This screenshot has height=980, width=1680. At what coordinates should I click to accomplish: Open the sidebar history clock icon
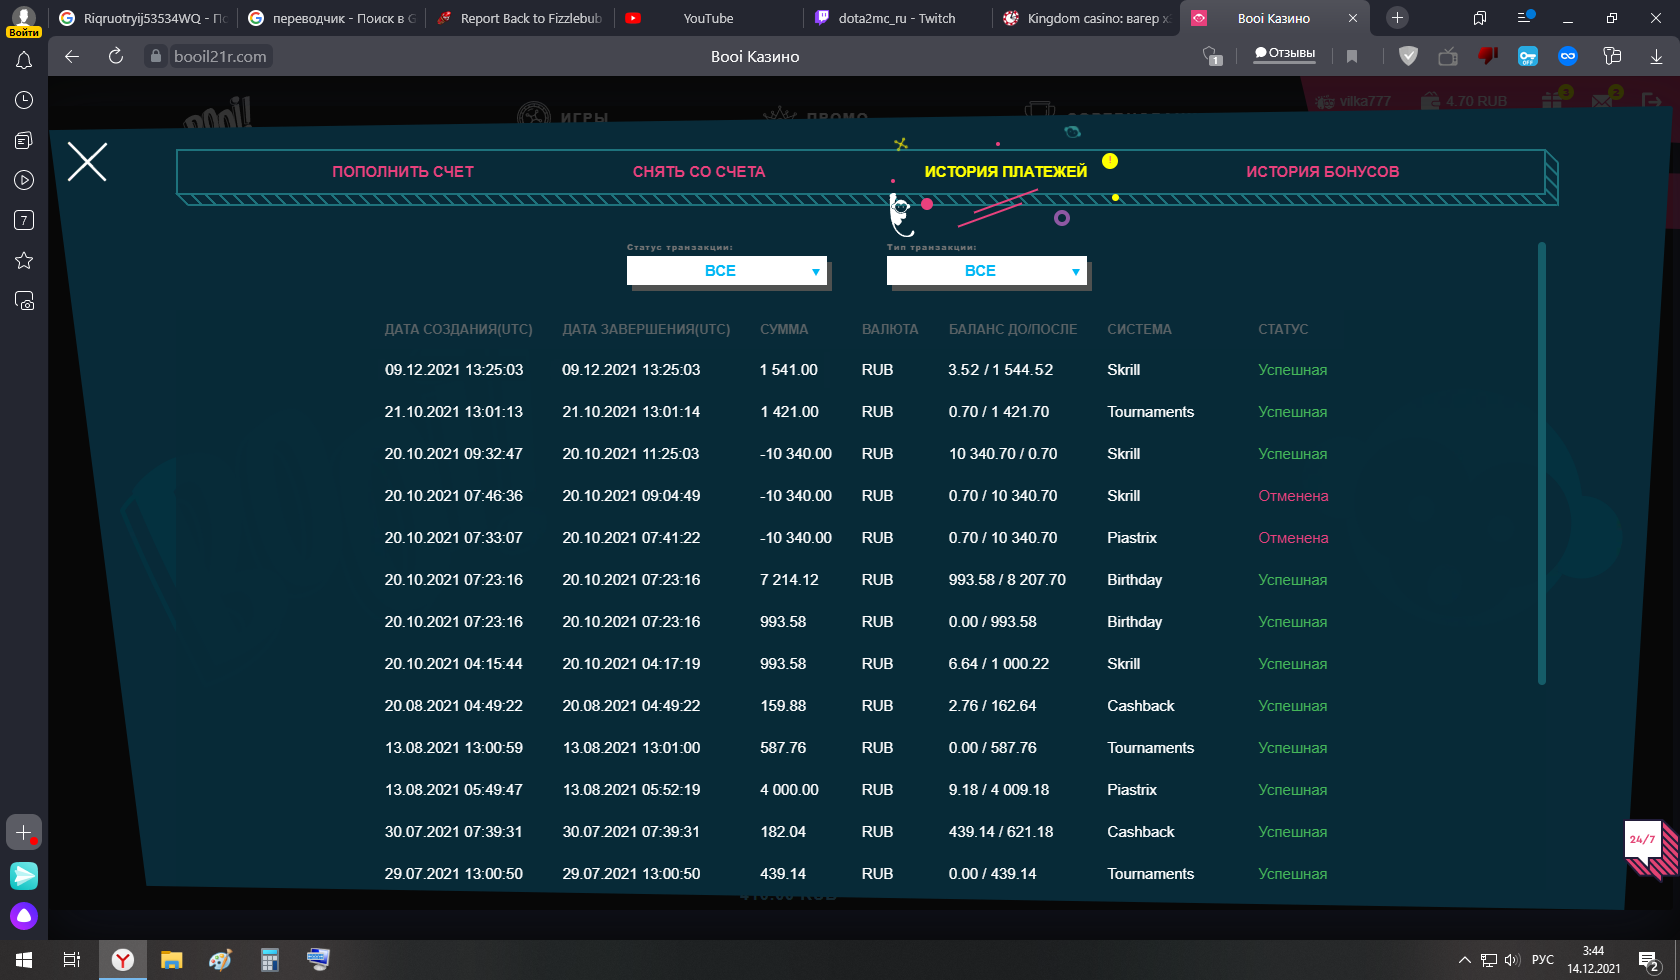tap(24, 100)
